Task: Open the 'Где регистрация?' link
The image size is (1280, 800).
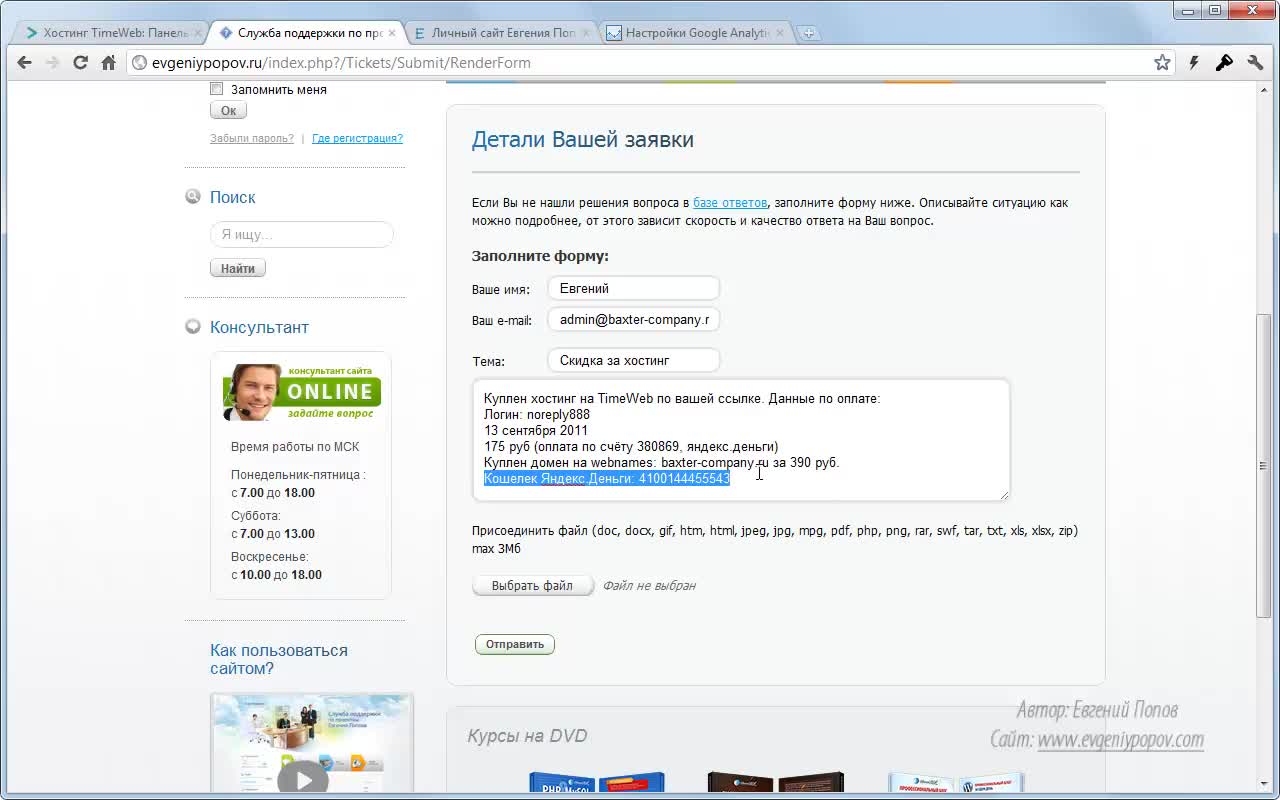Action: pos(357,139)
